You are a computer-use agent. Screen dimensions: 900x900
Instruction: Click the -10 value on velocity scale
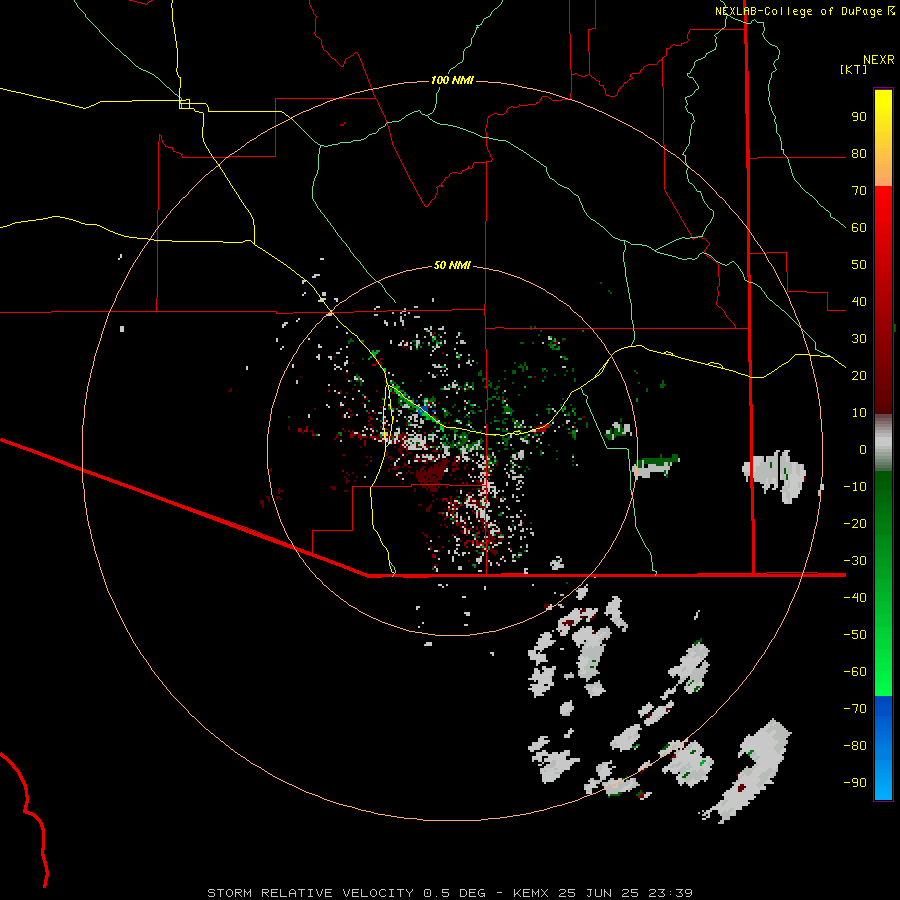pyautogui.click(x=855, y=487)
